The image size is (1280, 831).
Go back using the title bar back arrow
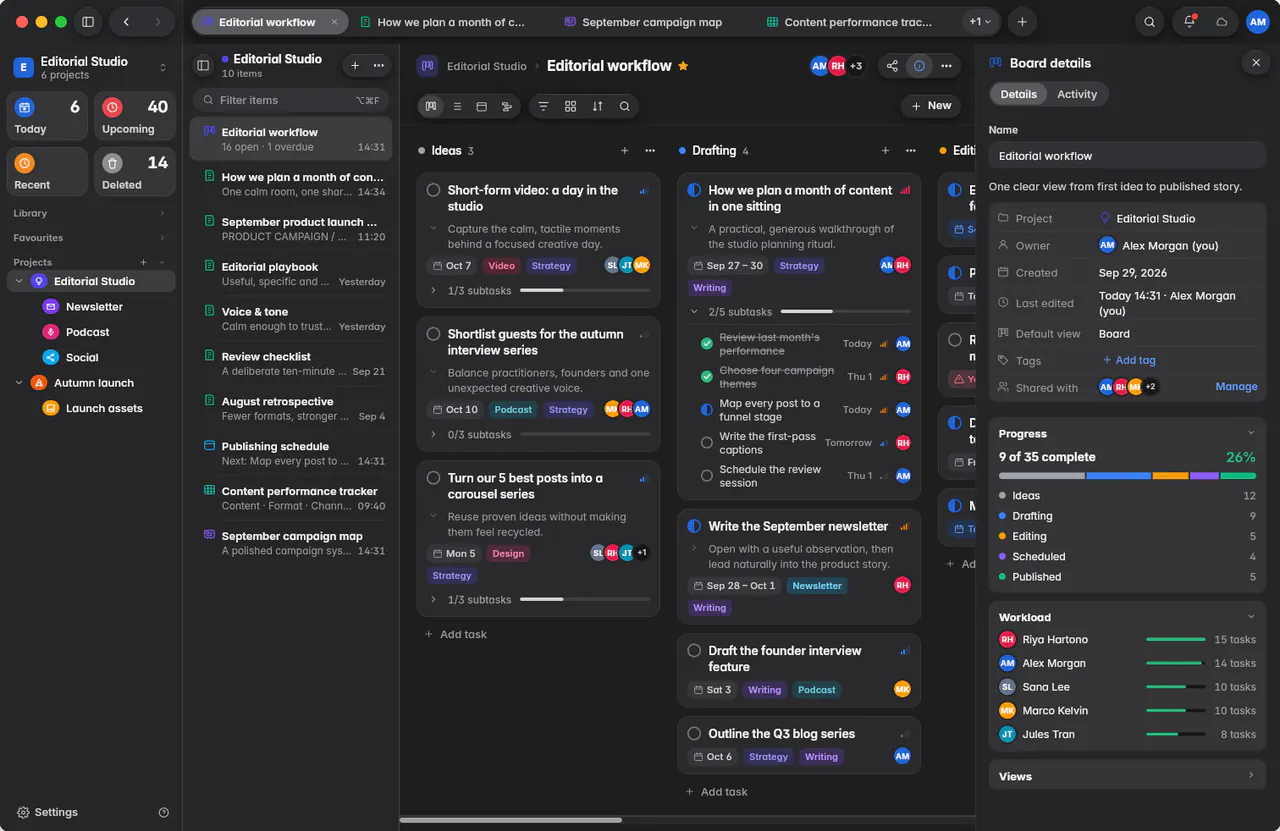[x=126, y=22]
